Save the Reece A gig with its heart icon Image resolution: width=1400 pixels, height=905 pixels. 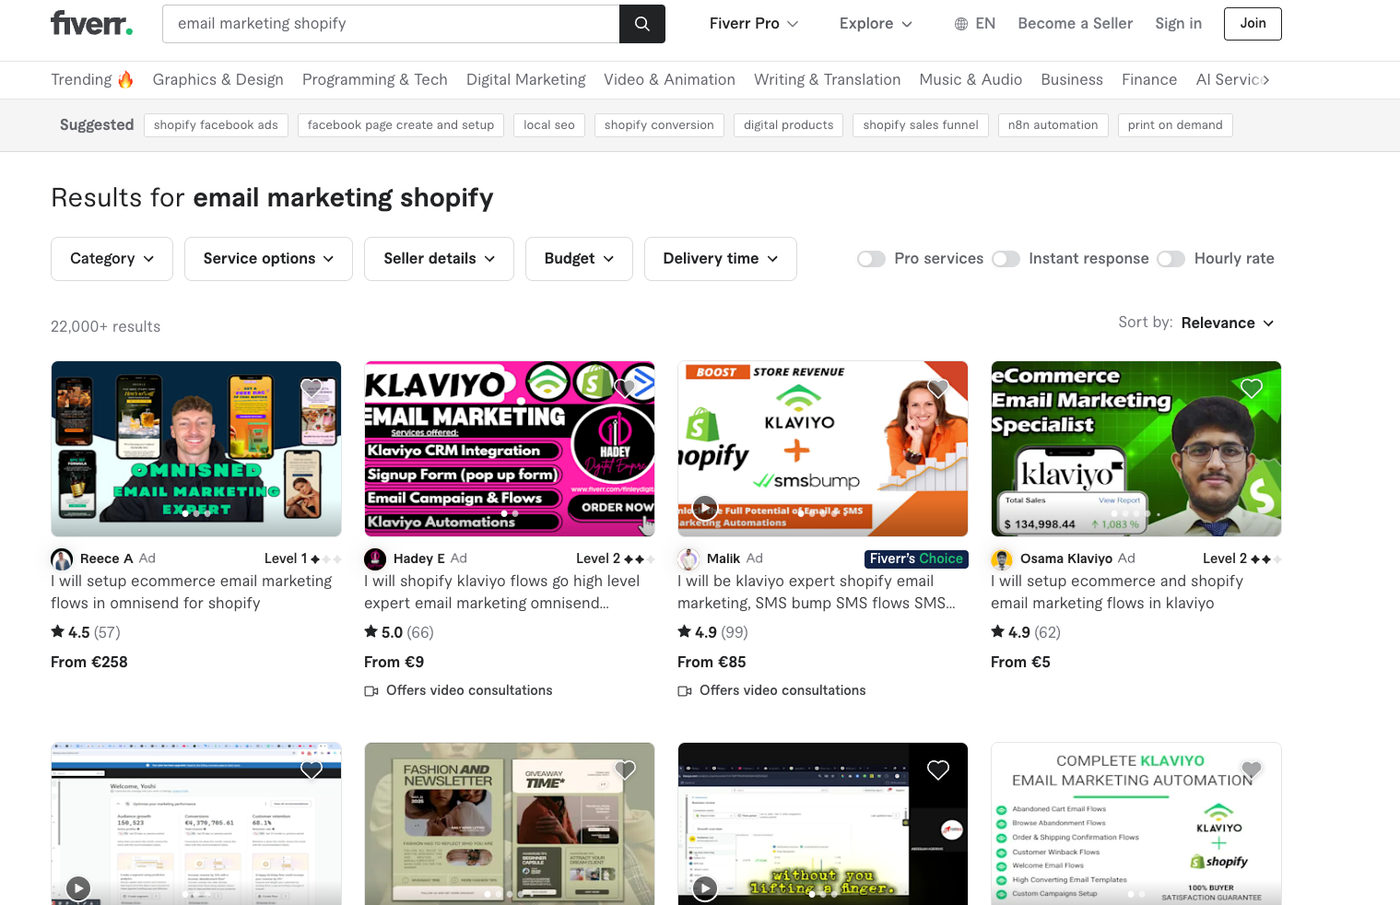311,388
